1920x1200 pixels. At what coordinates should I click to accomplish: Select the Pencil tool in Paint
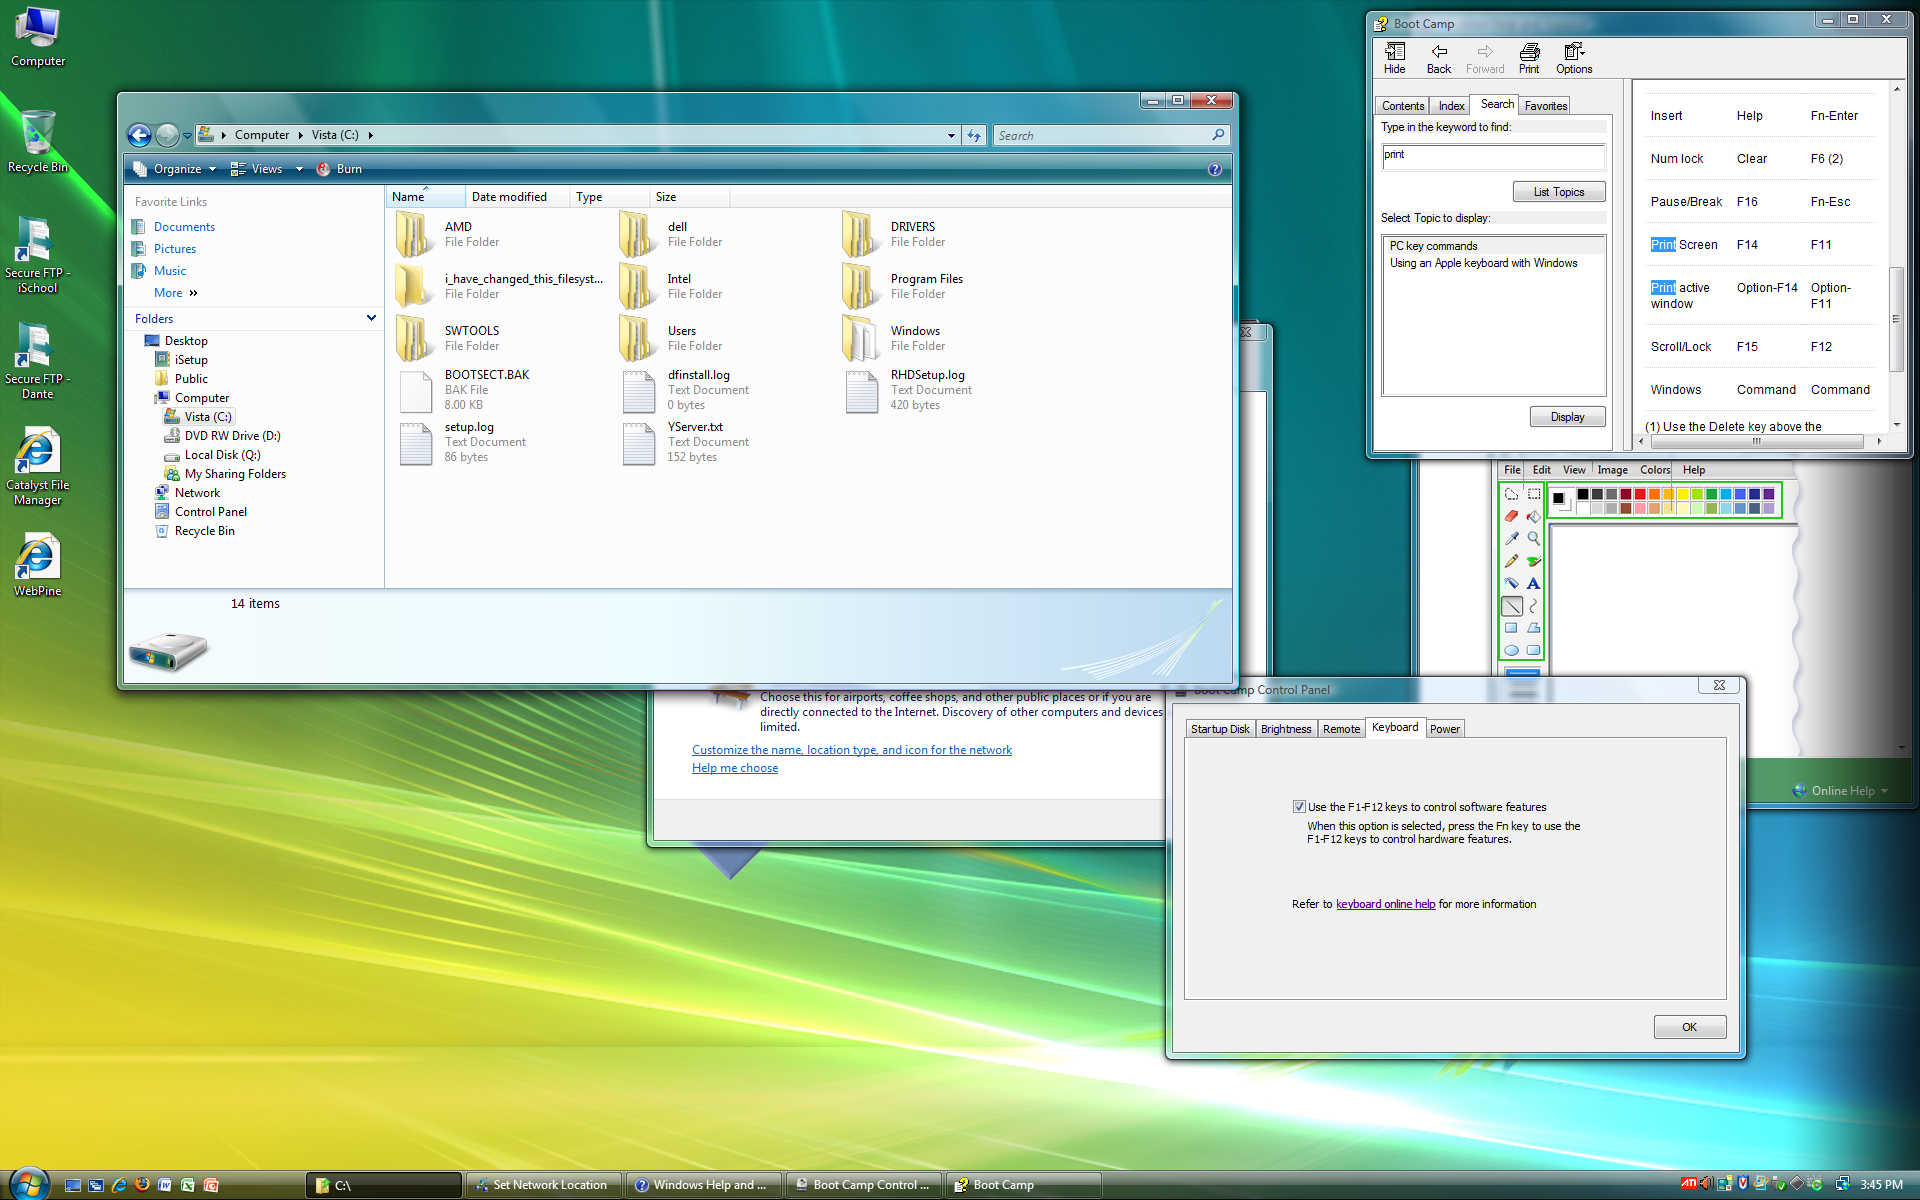click(1511, 561)
